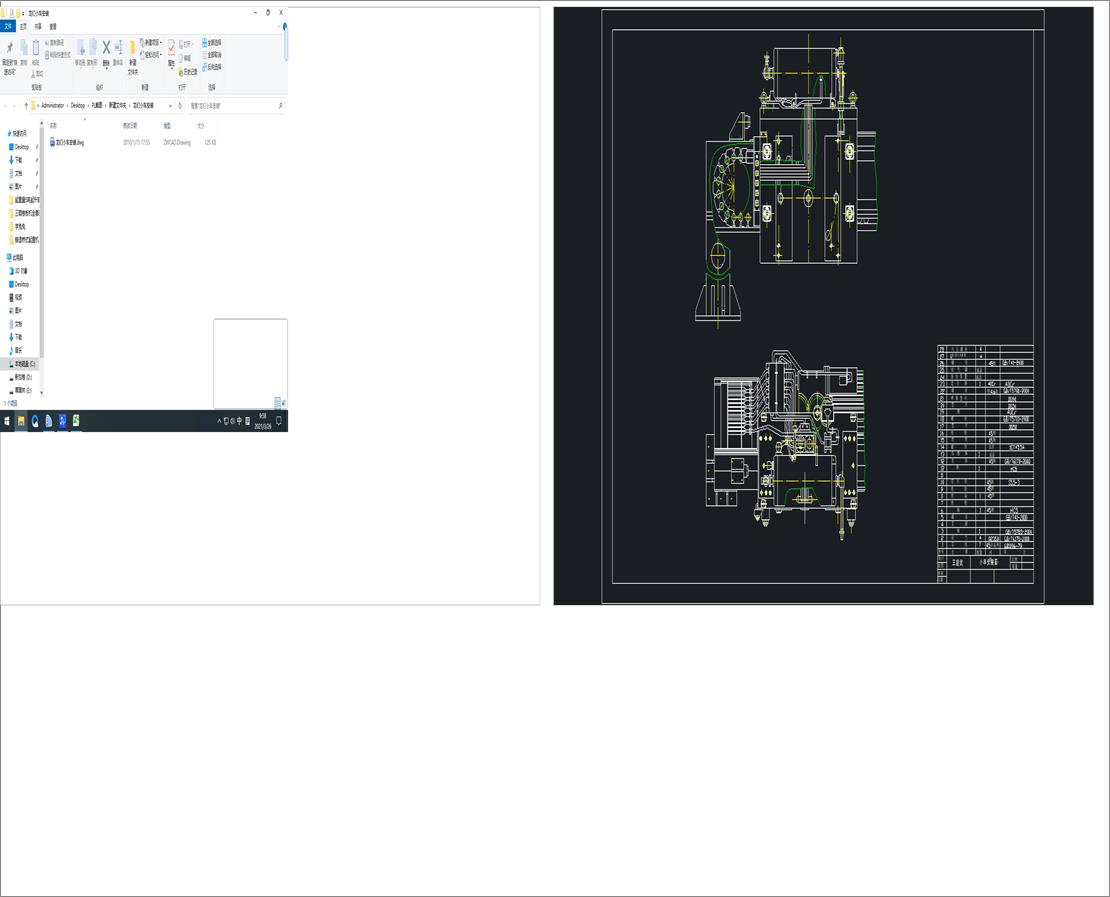Click the Paste clipboard icon in the ribbon
The height and width of the screenshot is (897, 1110).
pos(35,48)
